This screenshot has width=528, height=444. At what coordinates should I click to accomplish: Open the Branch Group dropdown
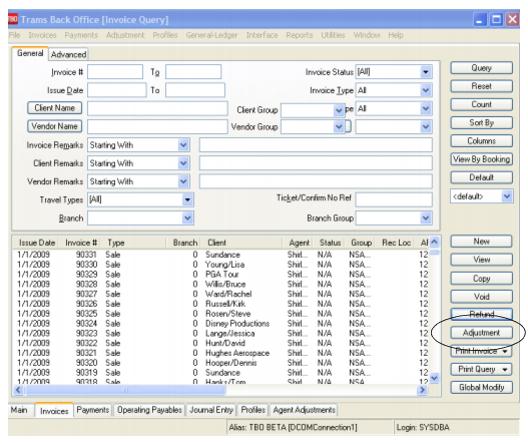point(426,218)
